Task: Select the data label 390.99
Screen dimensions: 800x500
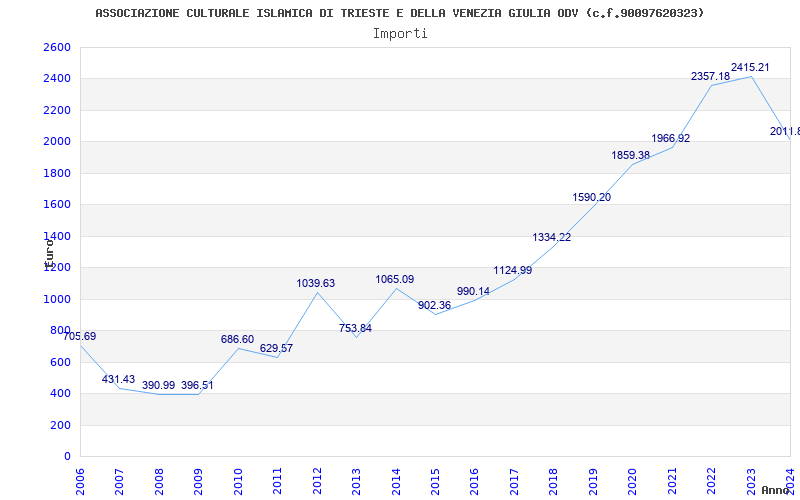Action: click(158, 385)
